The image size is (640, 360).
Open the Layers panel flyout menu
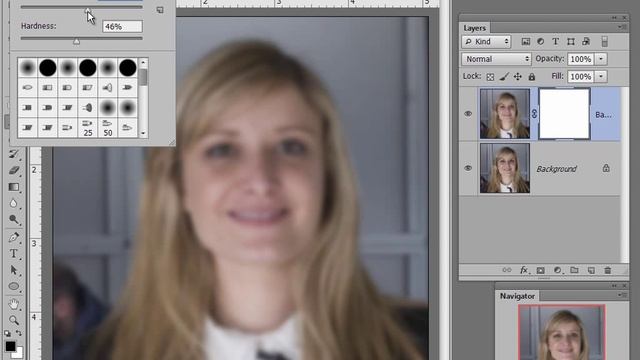[622, 27]
